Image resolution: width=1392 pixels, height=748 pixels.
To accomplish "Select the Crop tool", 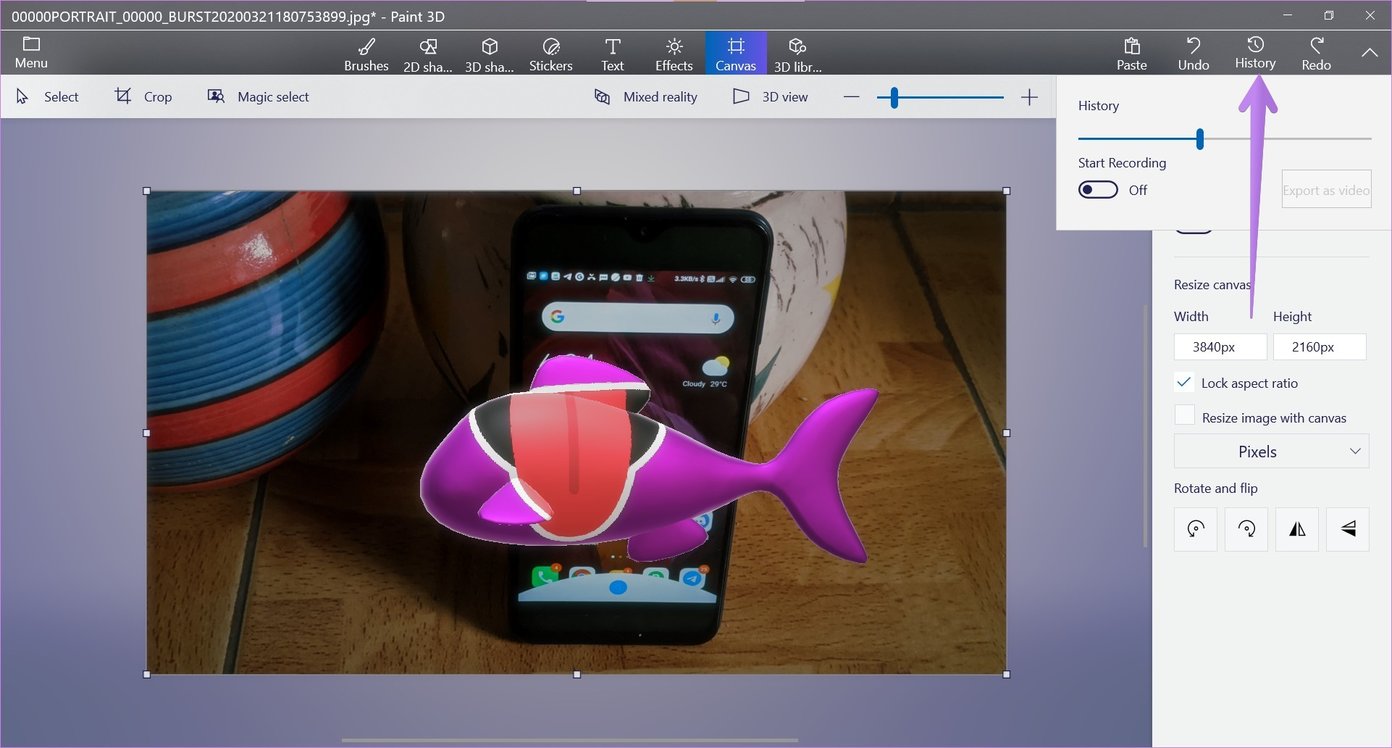I will [143, 96].
